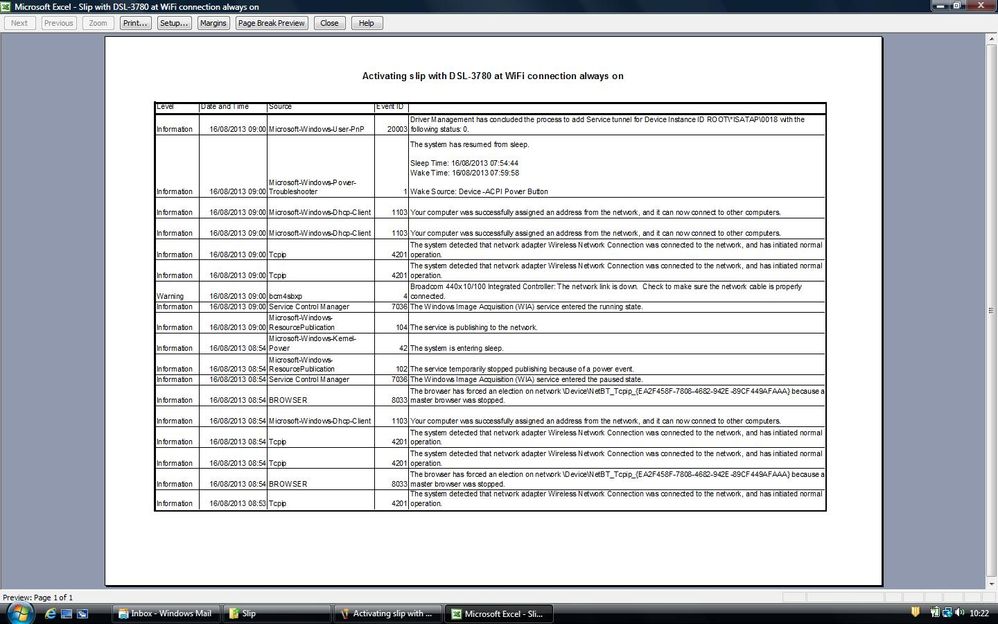
Task: Click the Excel icon in the title bar
Action: tap(6, 6)
